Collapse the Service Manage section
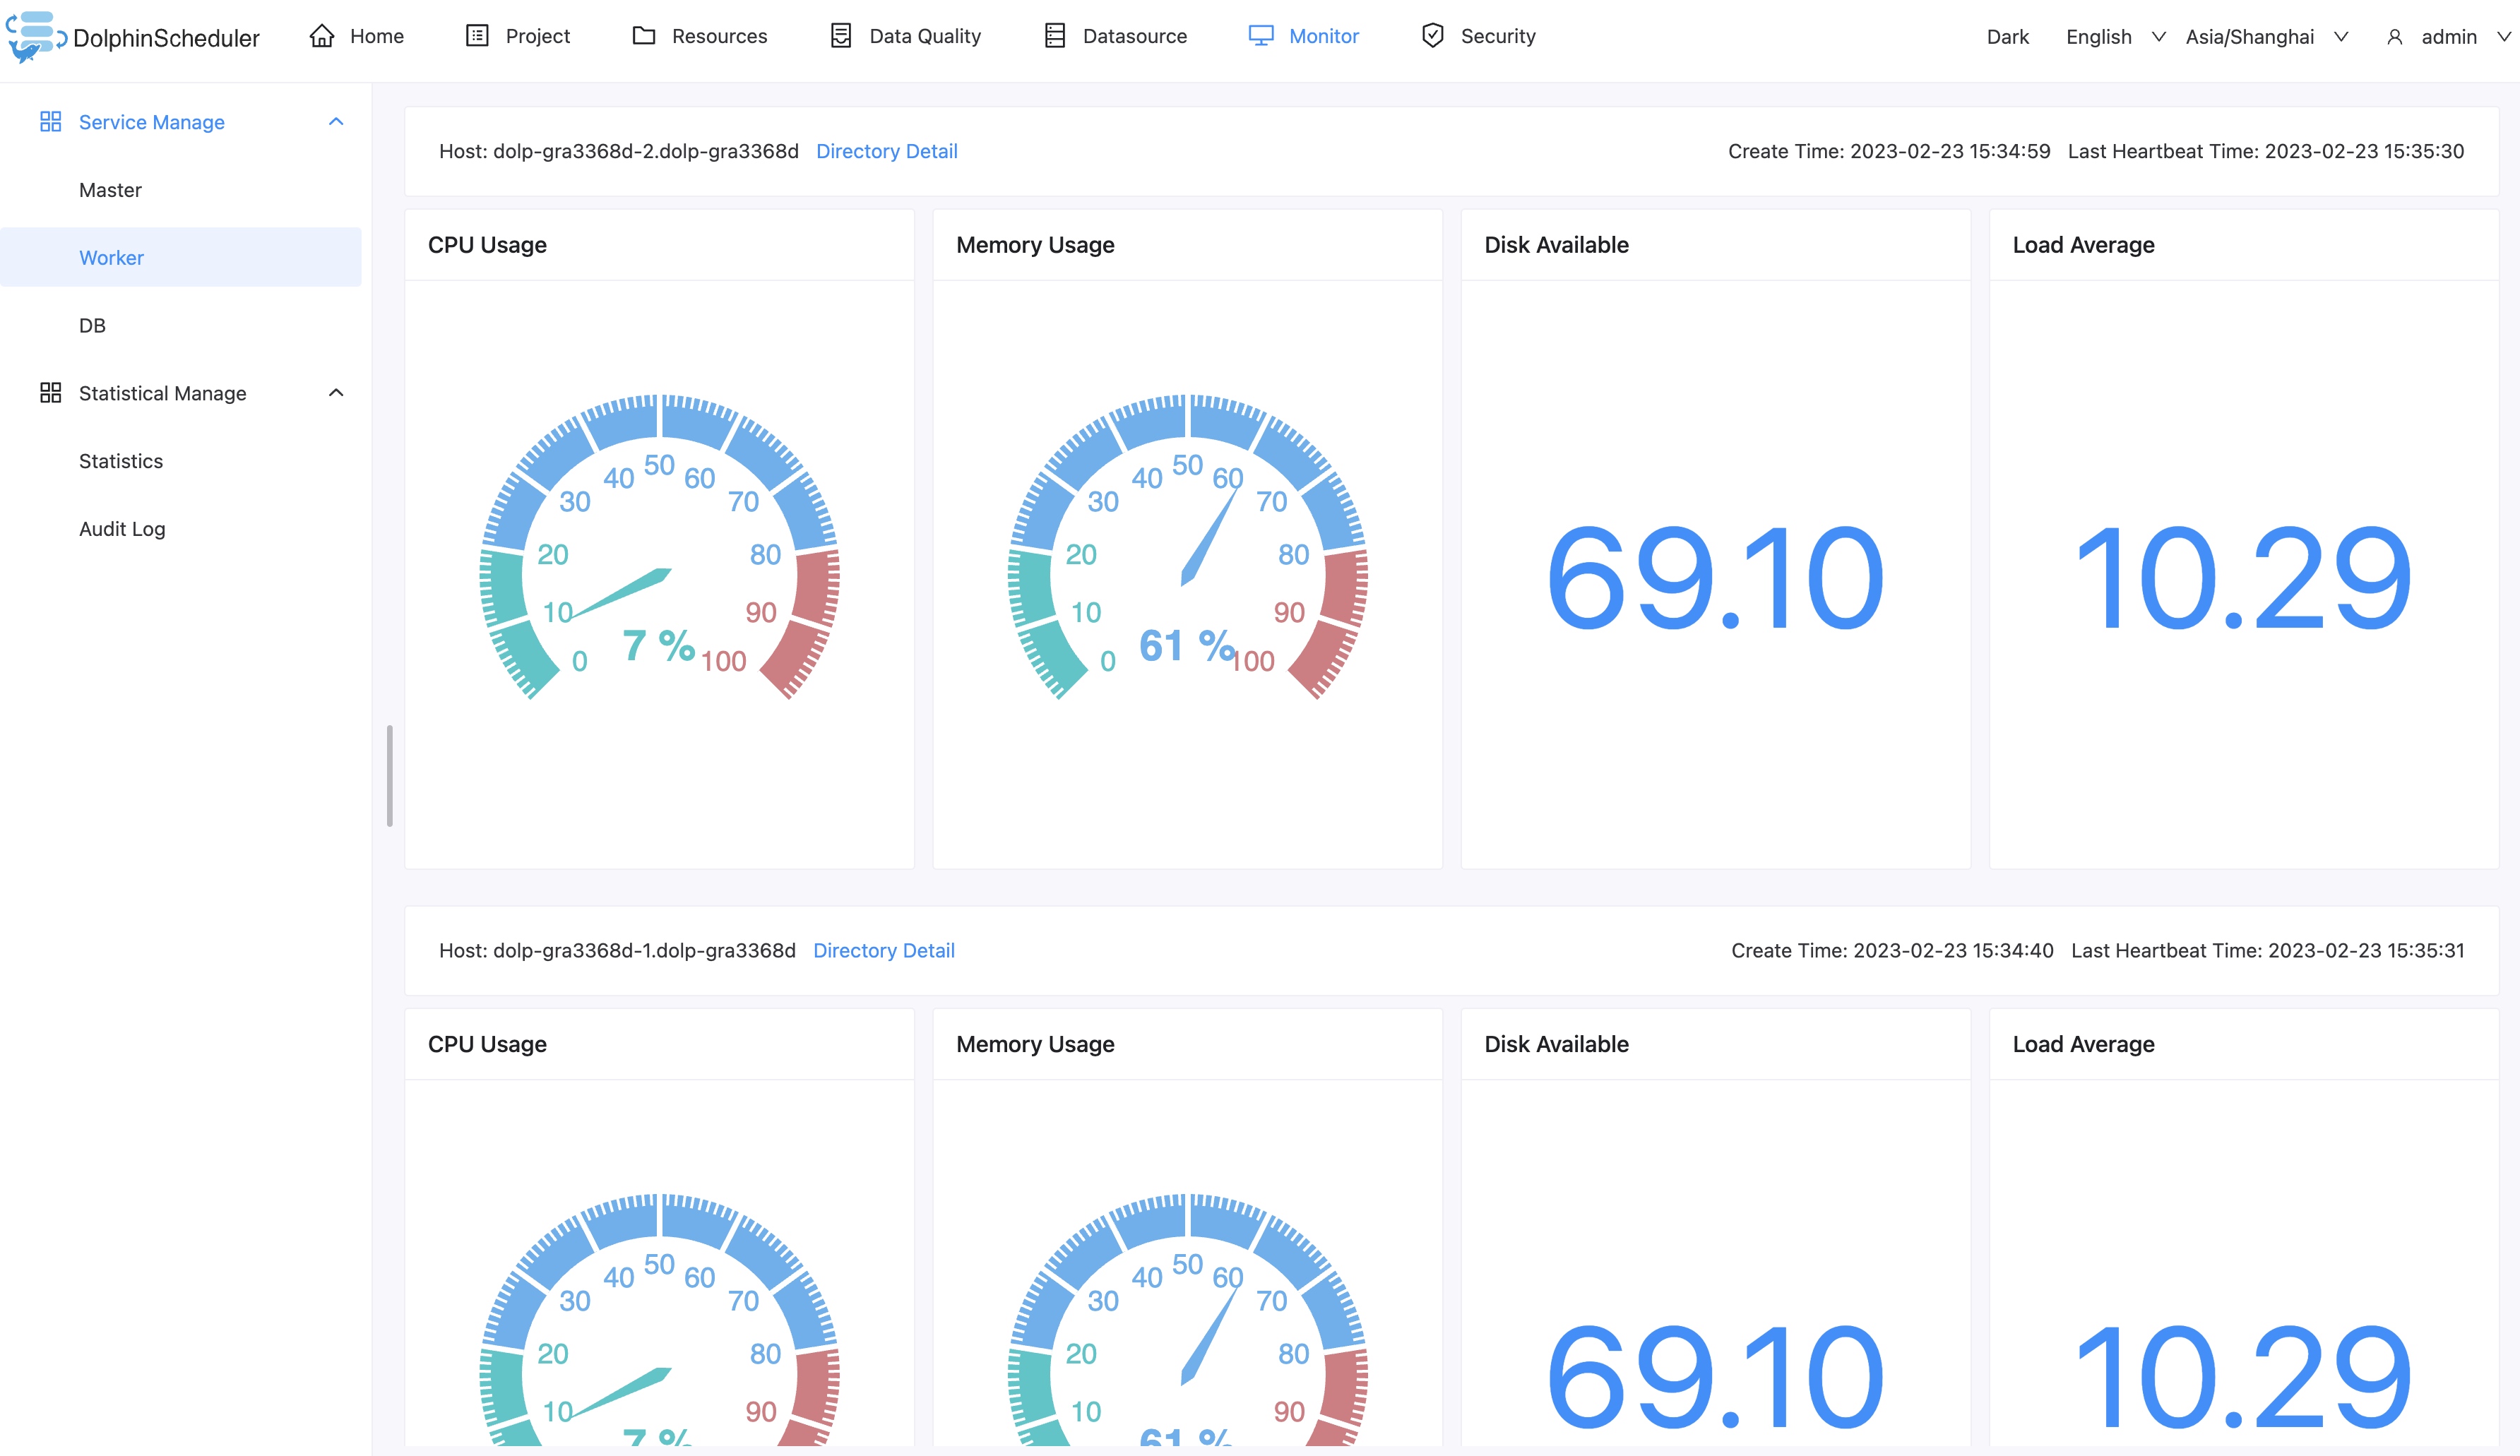 click(336, 122)
